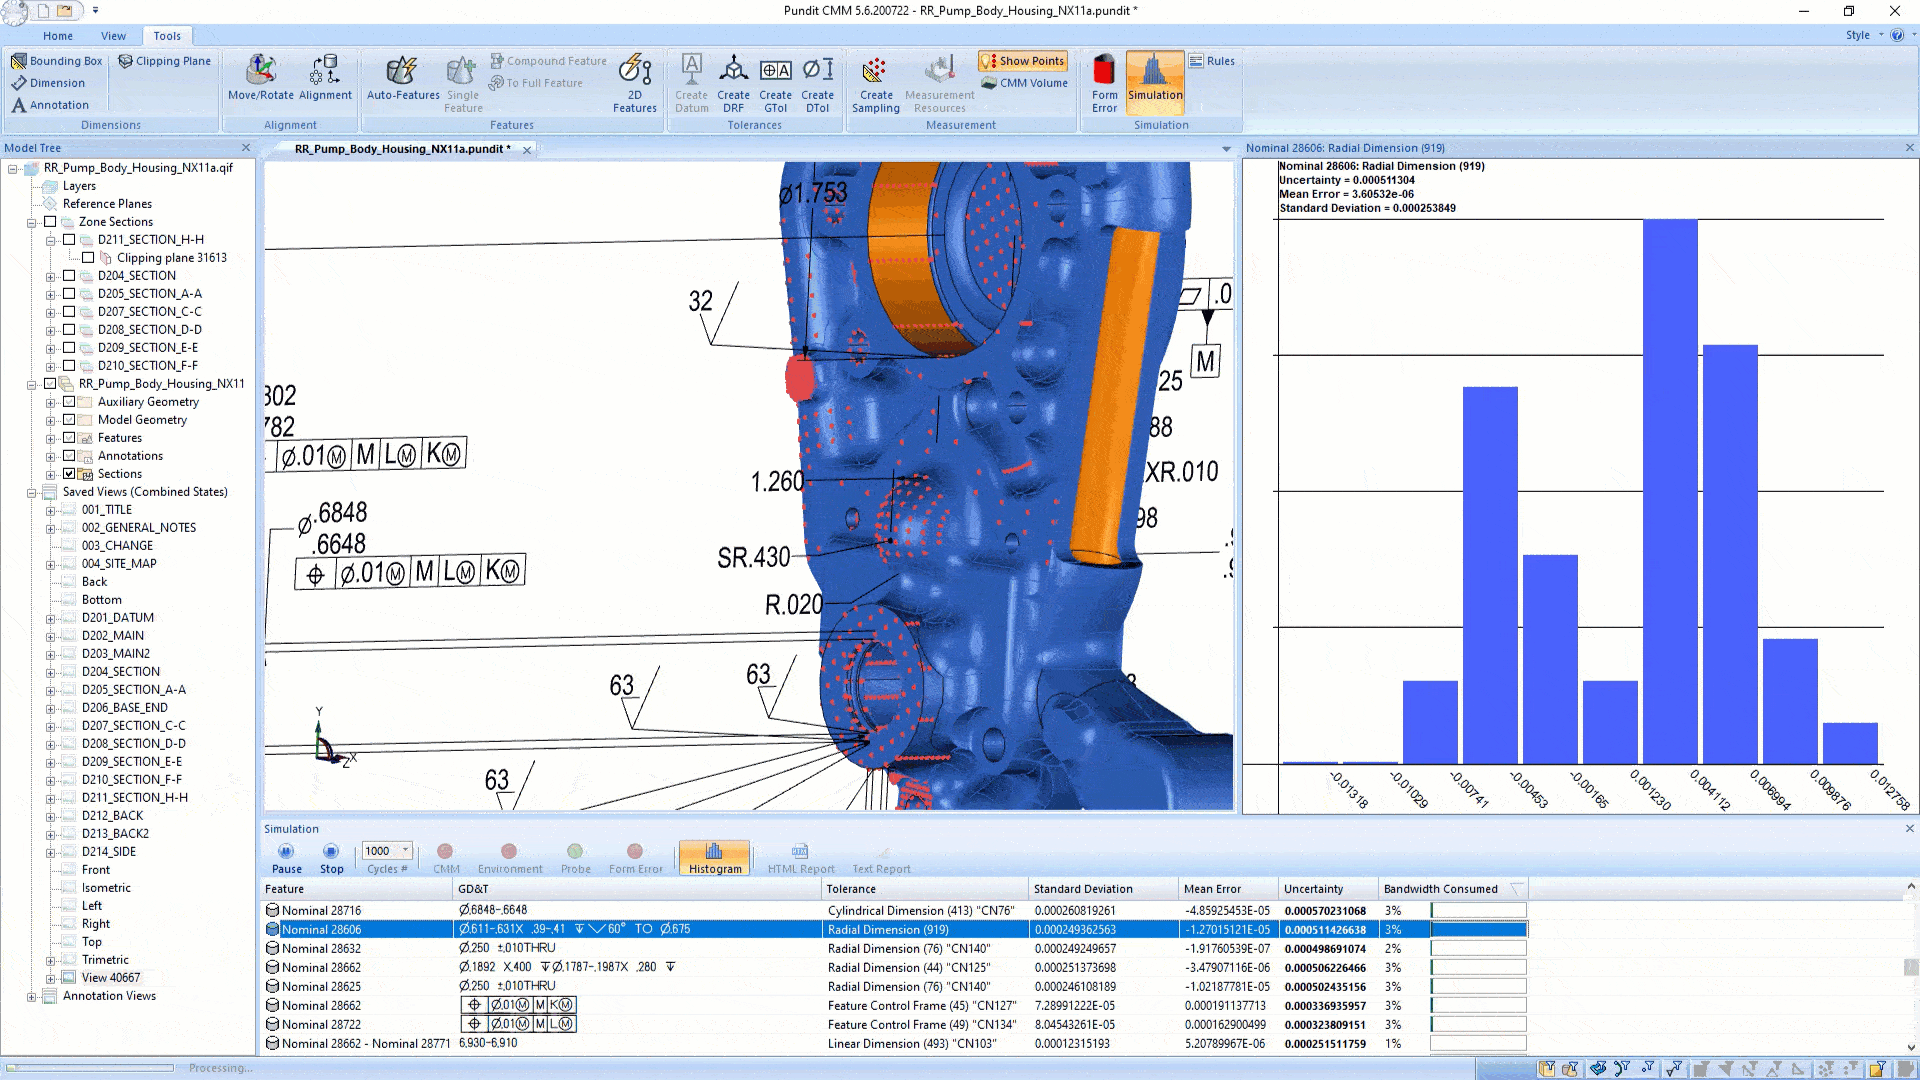The width and height of the screenshot is (1920, 1080).
Task: Click the Show Points toggle icon
Action: click(1026, 59)
